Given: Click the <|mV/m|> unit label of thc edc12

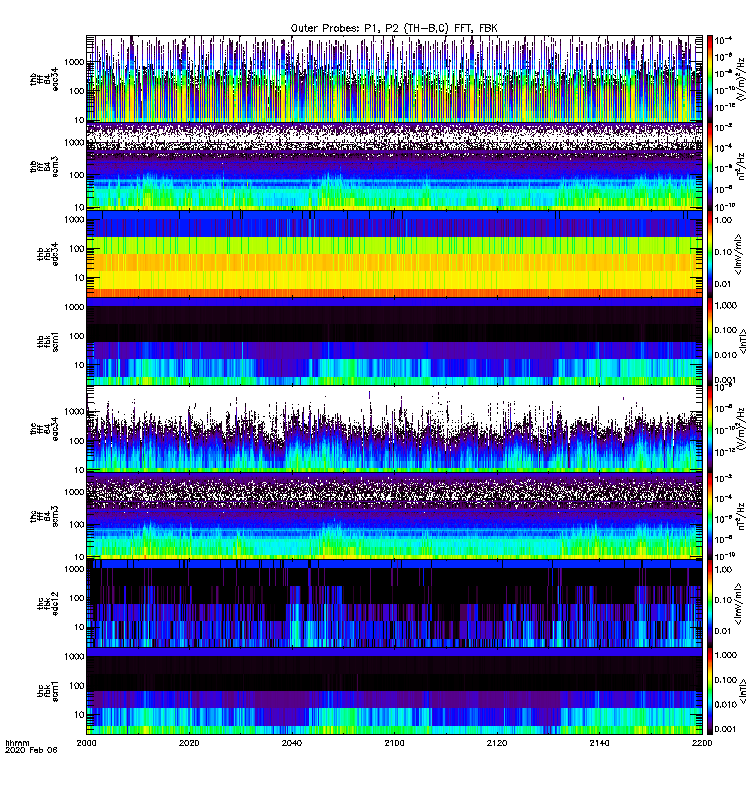Looking at the screenshot, I should pyautogui.click(x=740, y=604).
